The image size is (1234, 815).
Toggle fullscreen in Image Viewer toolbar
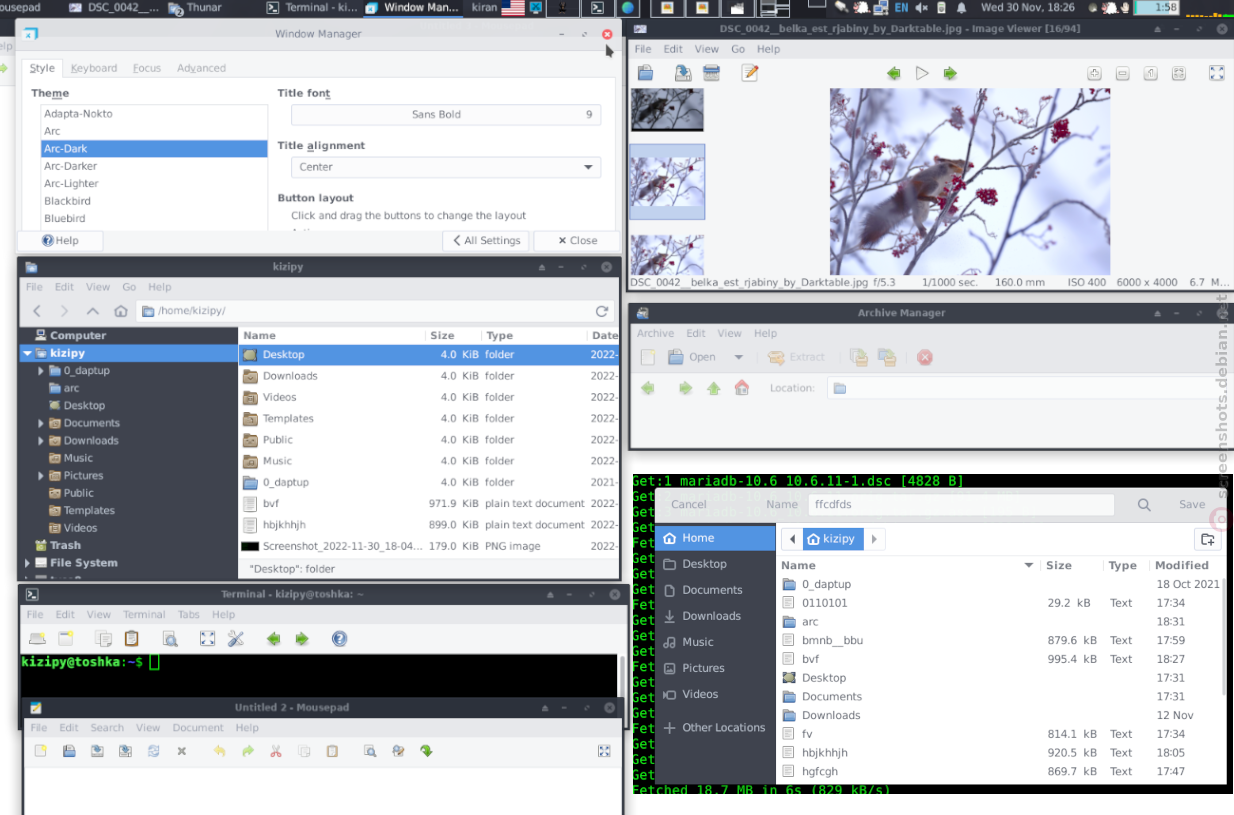(x=1216, y=73)
